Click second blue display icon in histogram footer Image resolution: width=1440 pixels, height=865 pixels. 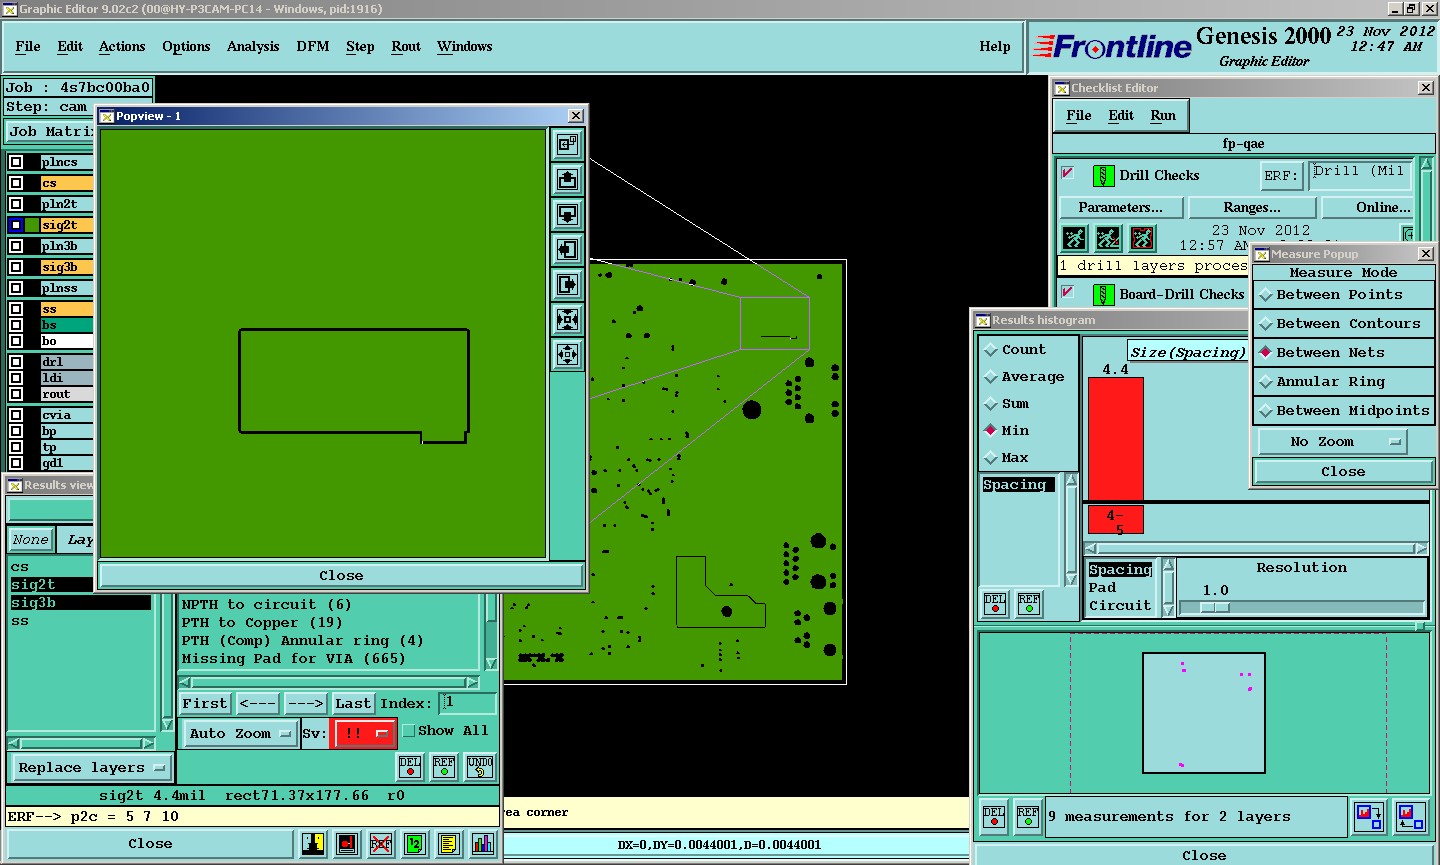[1411, 817]
